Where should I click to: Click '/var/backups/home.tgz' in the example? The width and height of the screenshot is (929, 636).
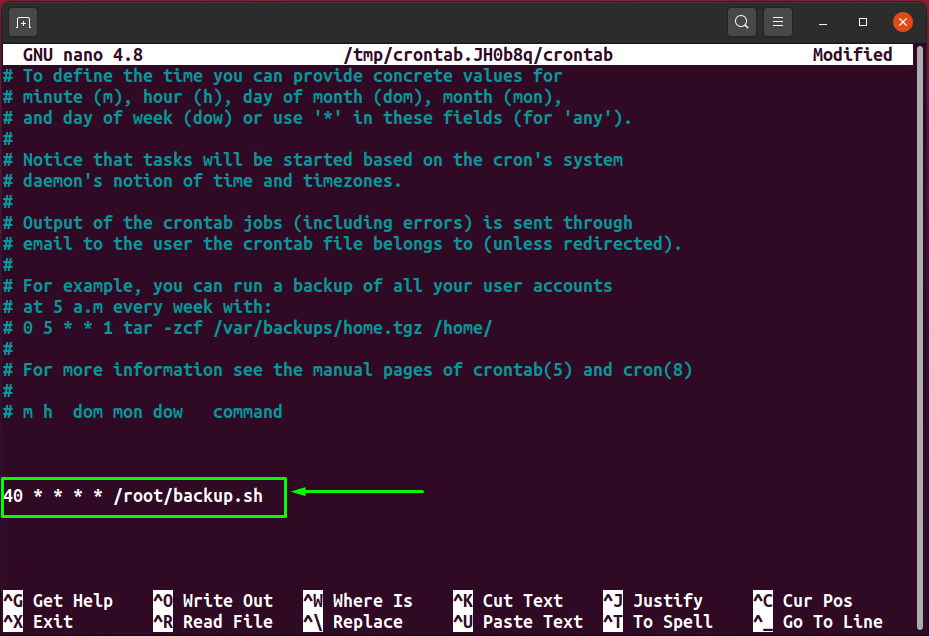coord(318,328)
